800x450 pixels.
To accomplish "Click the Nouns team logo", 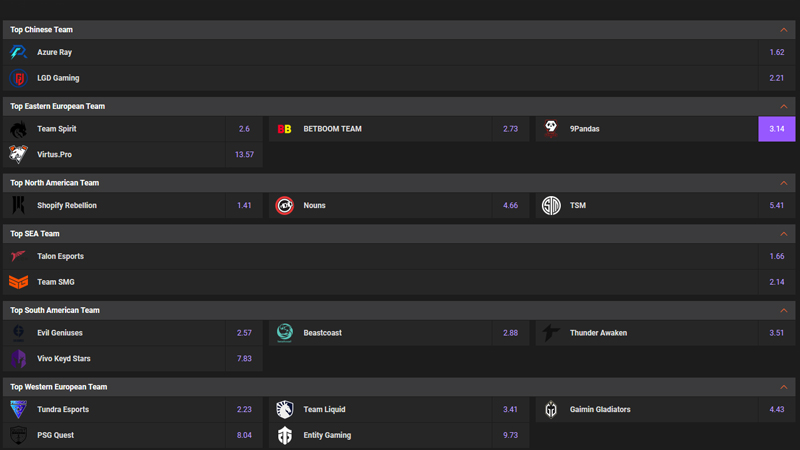I will pyautogui.click(x=285, y=205).
